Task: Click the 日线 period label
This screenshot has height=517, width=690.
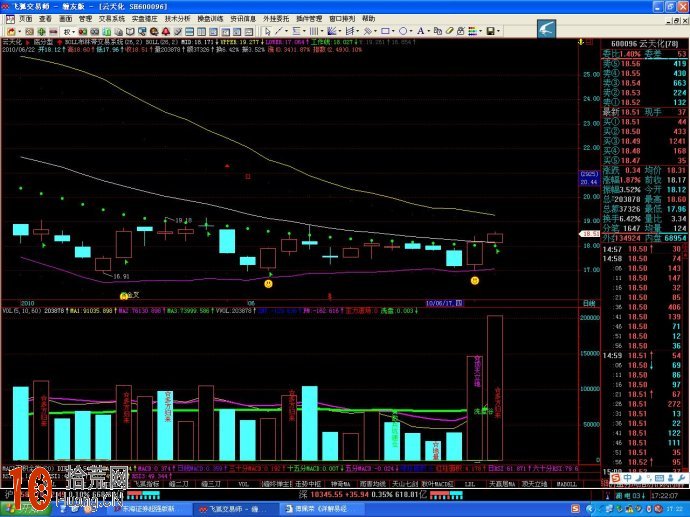Action: click(589, 302)
